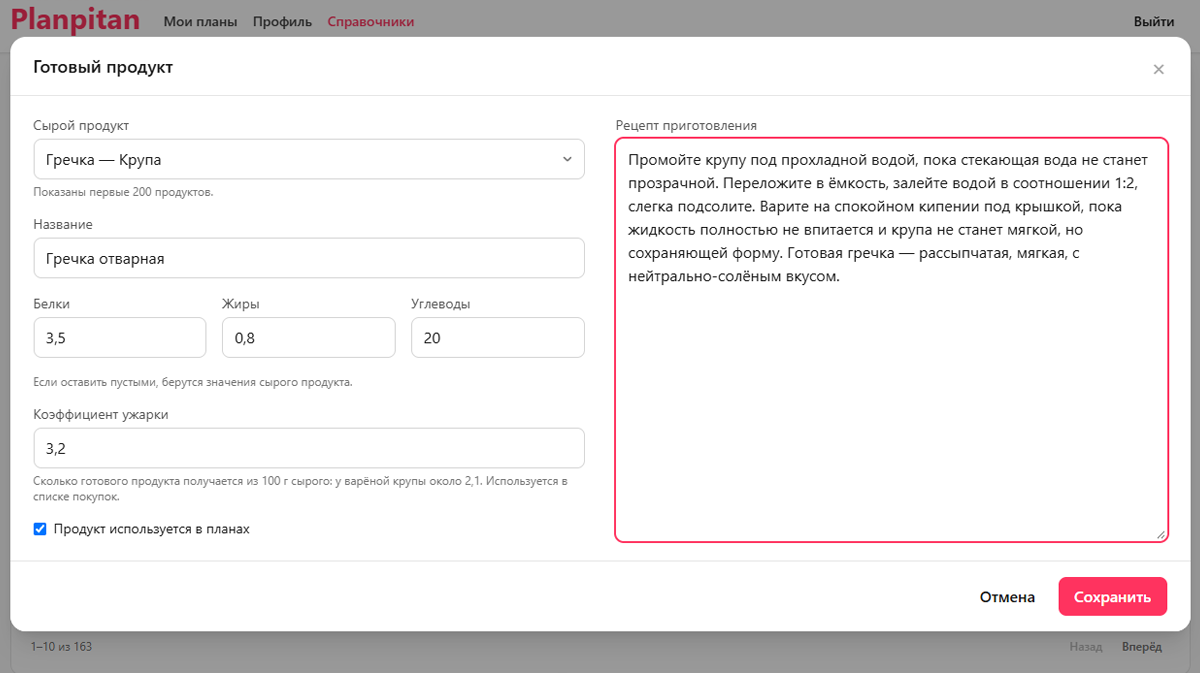This screenshot has height=673, width=1200.
Task: Focus the Коэффициент ужарки field
Action: (309, 448)
